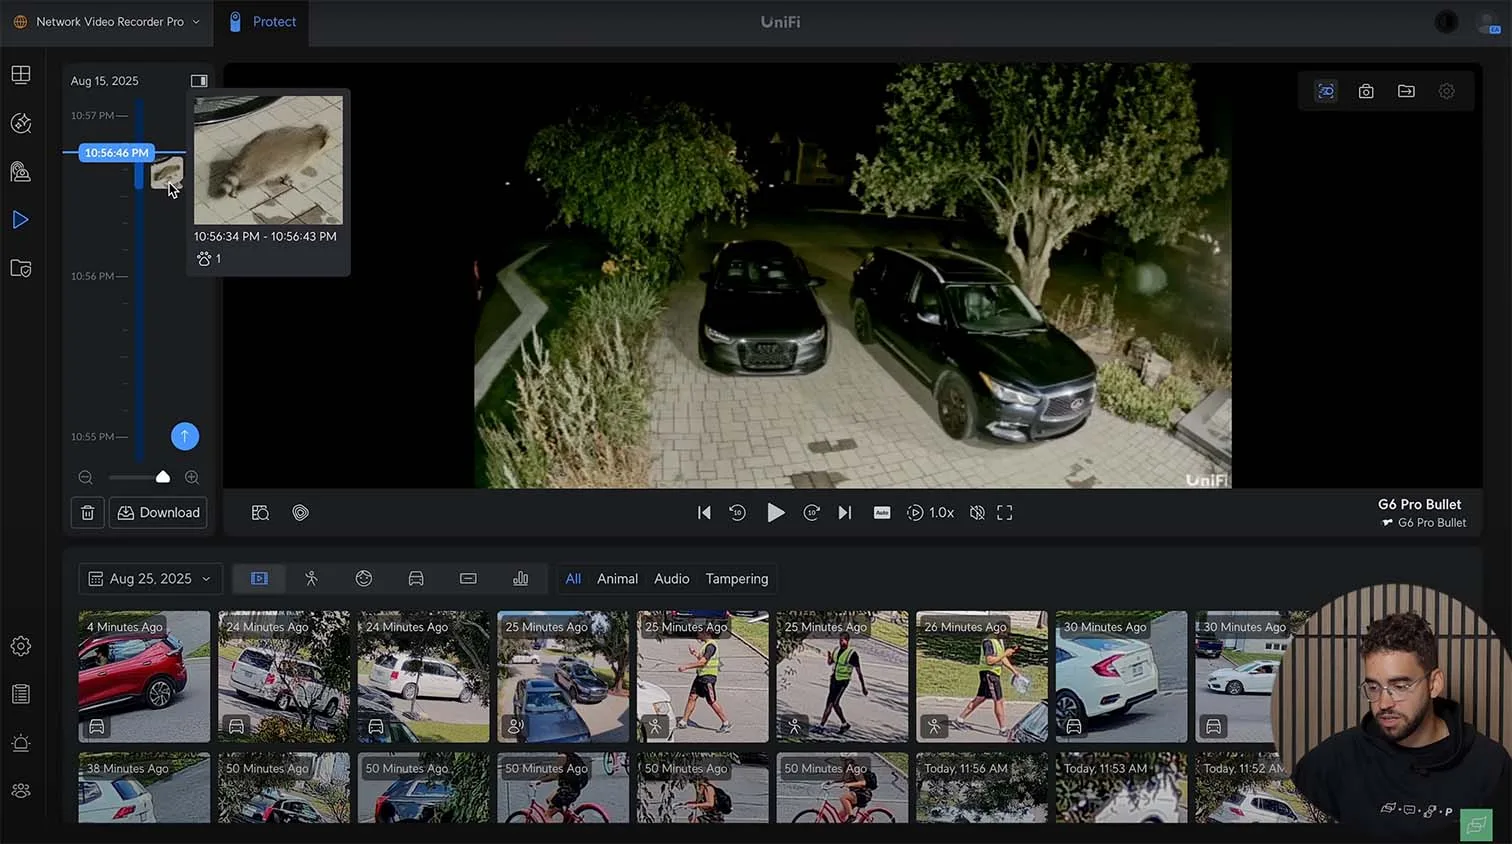Open the Today, 11:56 AM detection thumbnail
This screenshot has width=1512, height=844.
[982, 788]
